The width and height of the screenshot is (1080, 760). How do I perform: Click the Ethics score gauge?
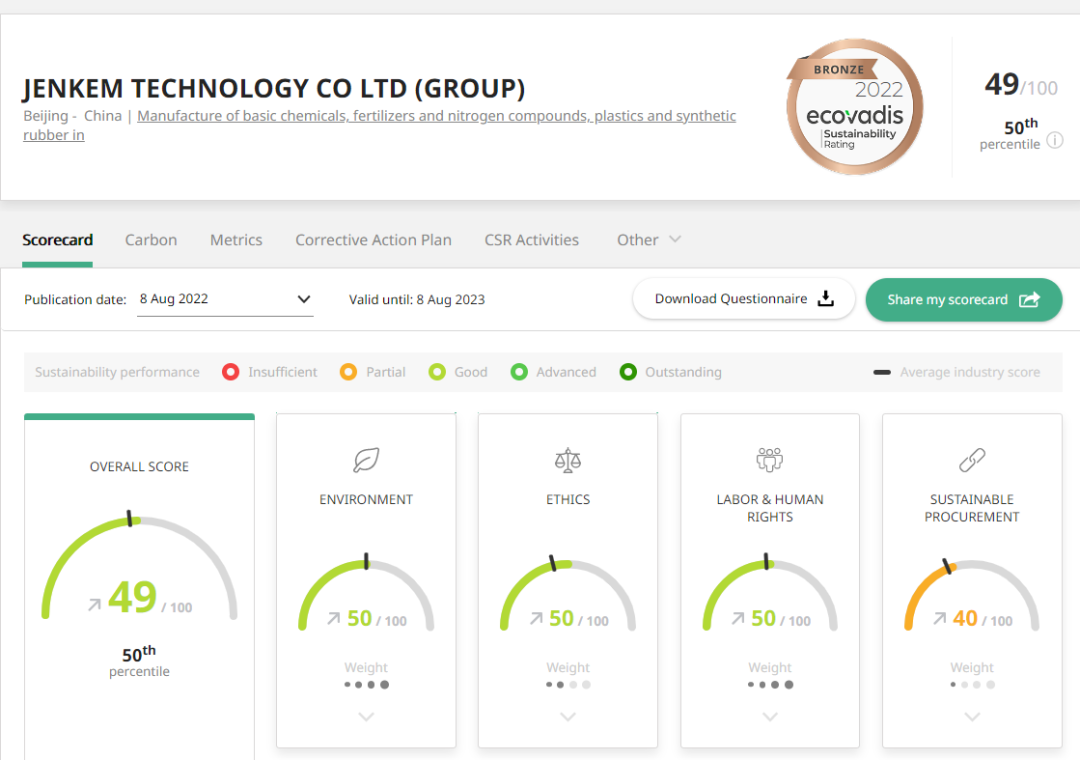coord(568,593)
